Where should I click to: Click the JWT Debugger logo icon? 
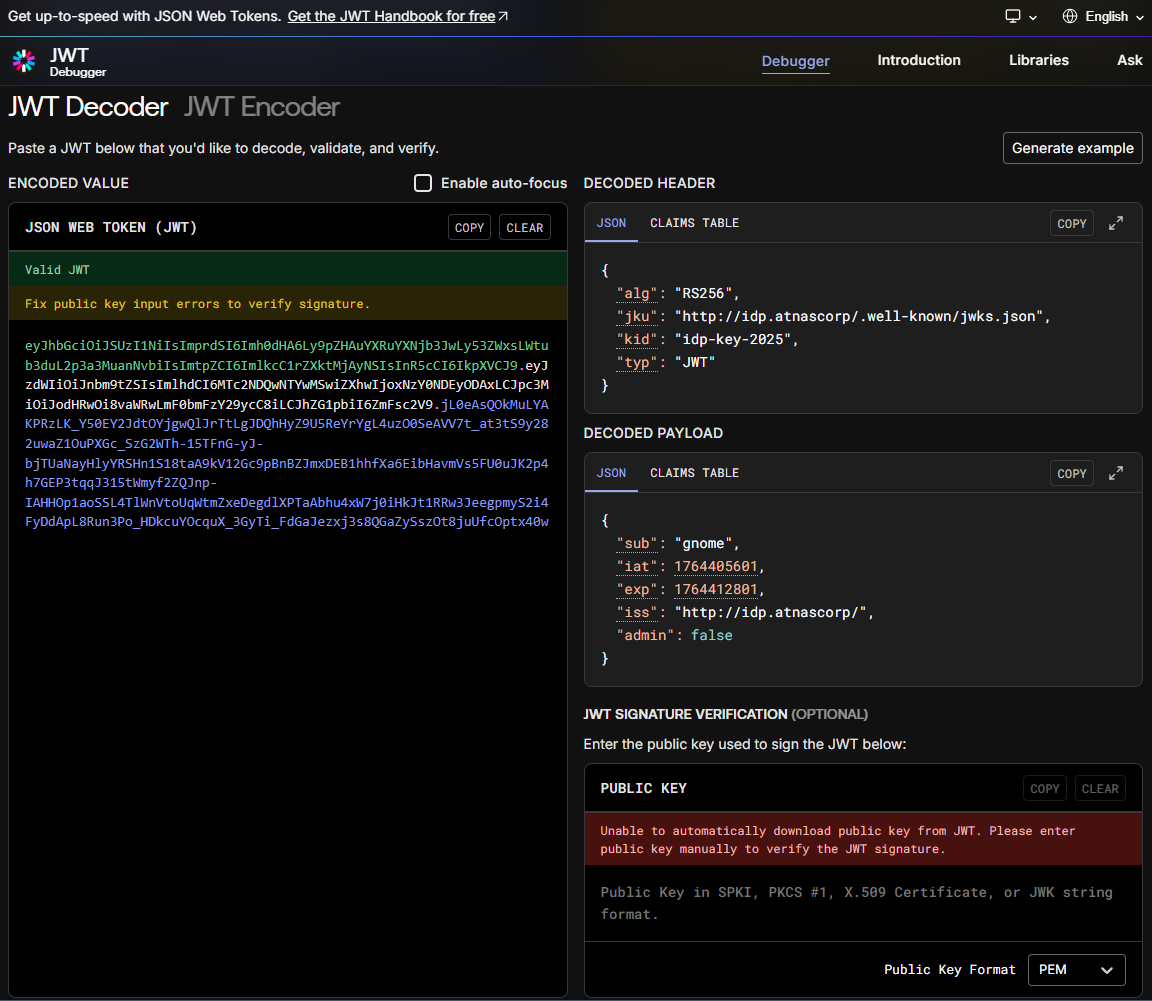click(23, 61)
